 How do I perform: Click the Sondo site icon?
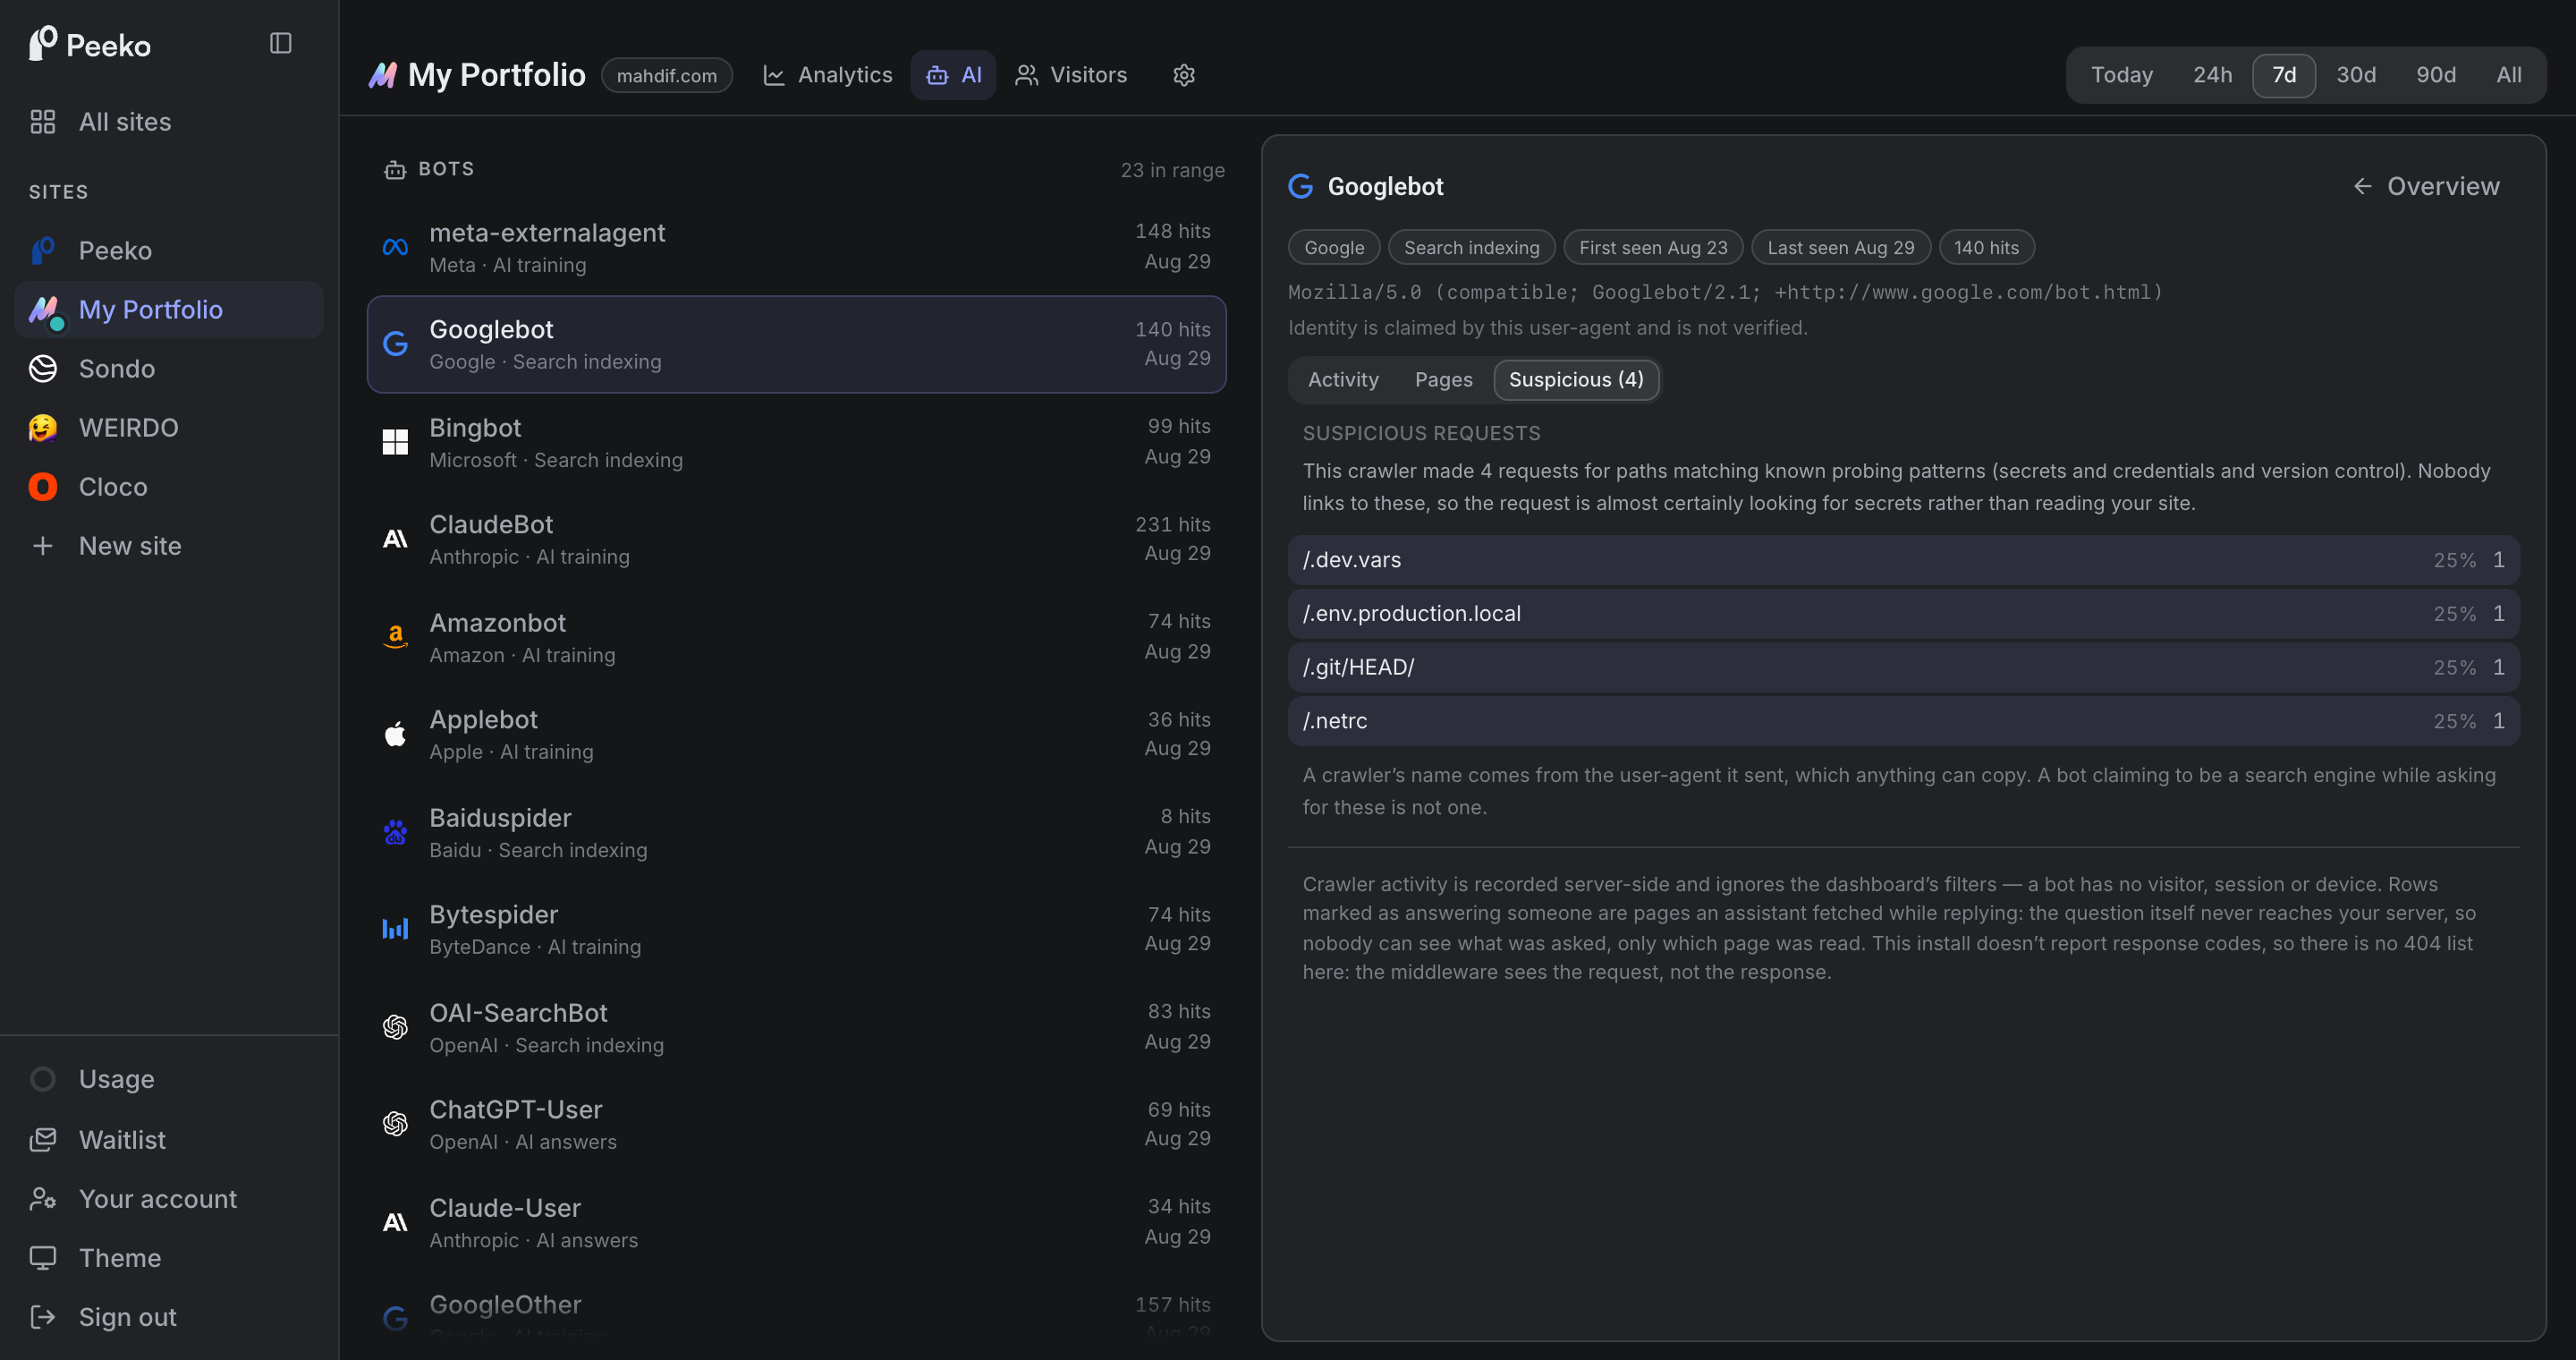coord(43,369)
